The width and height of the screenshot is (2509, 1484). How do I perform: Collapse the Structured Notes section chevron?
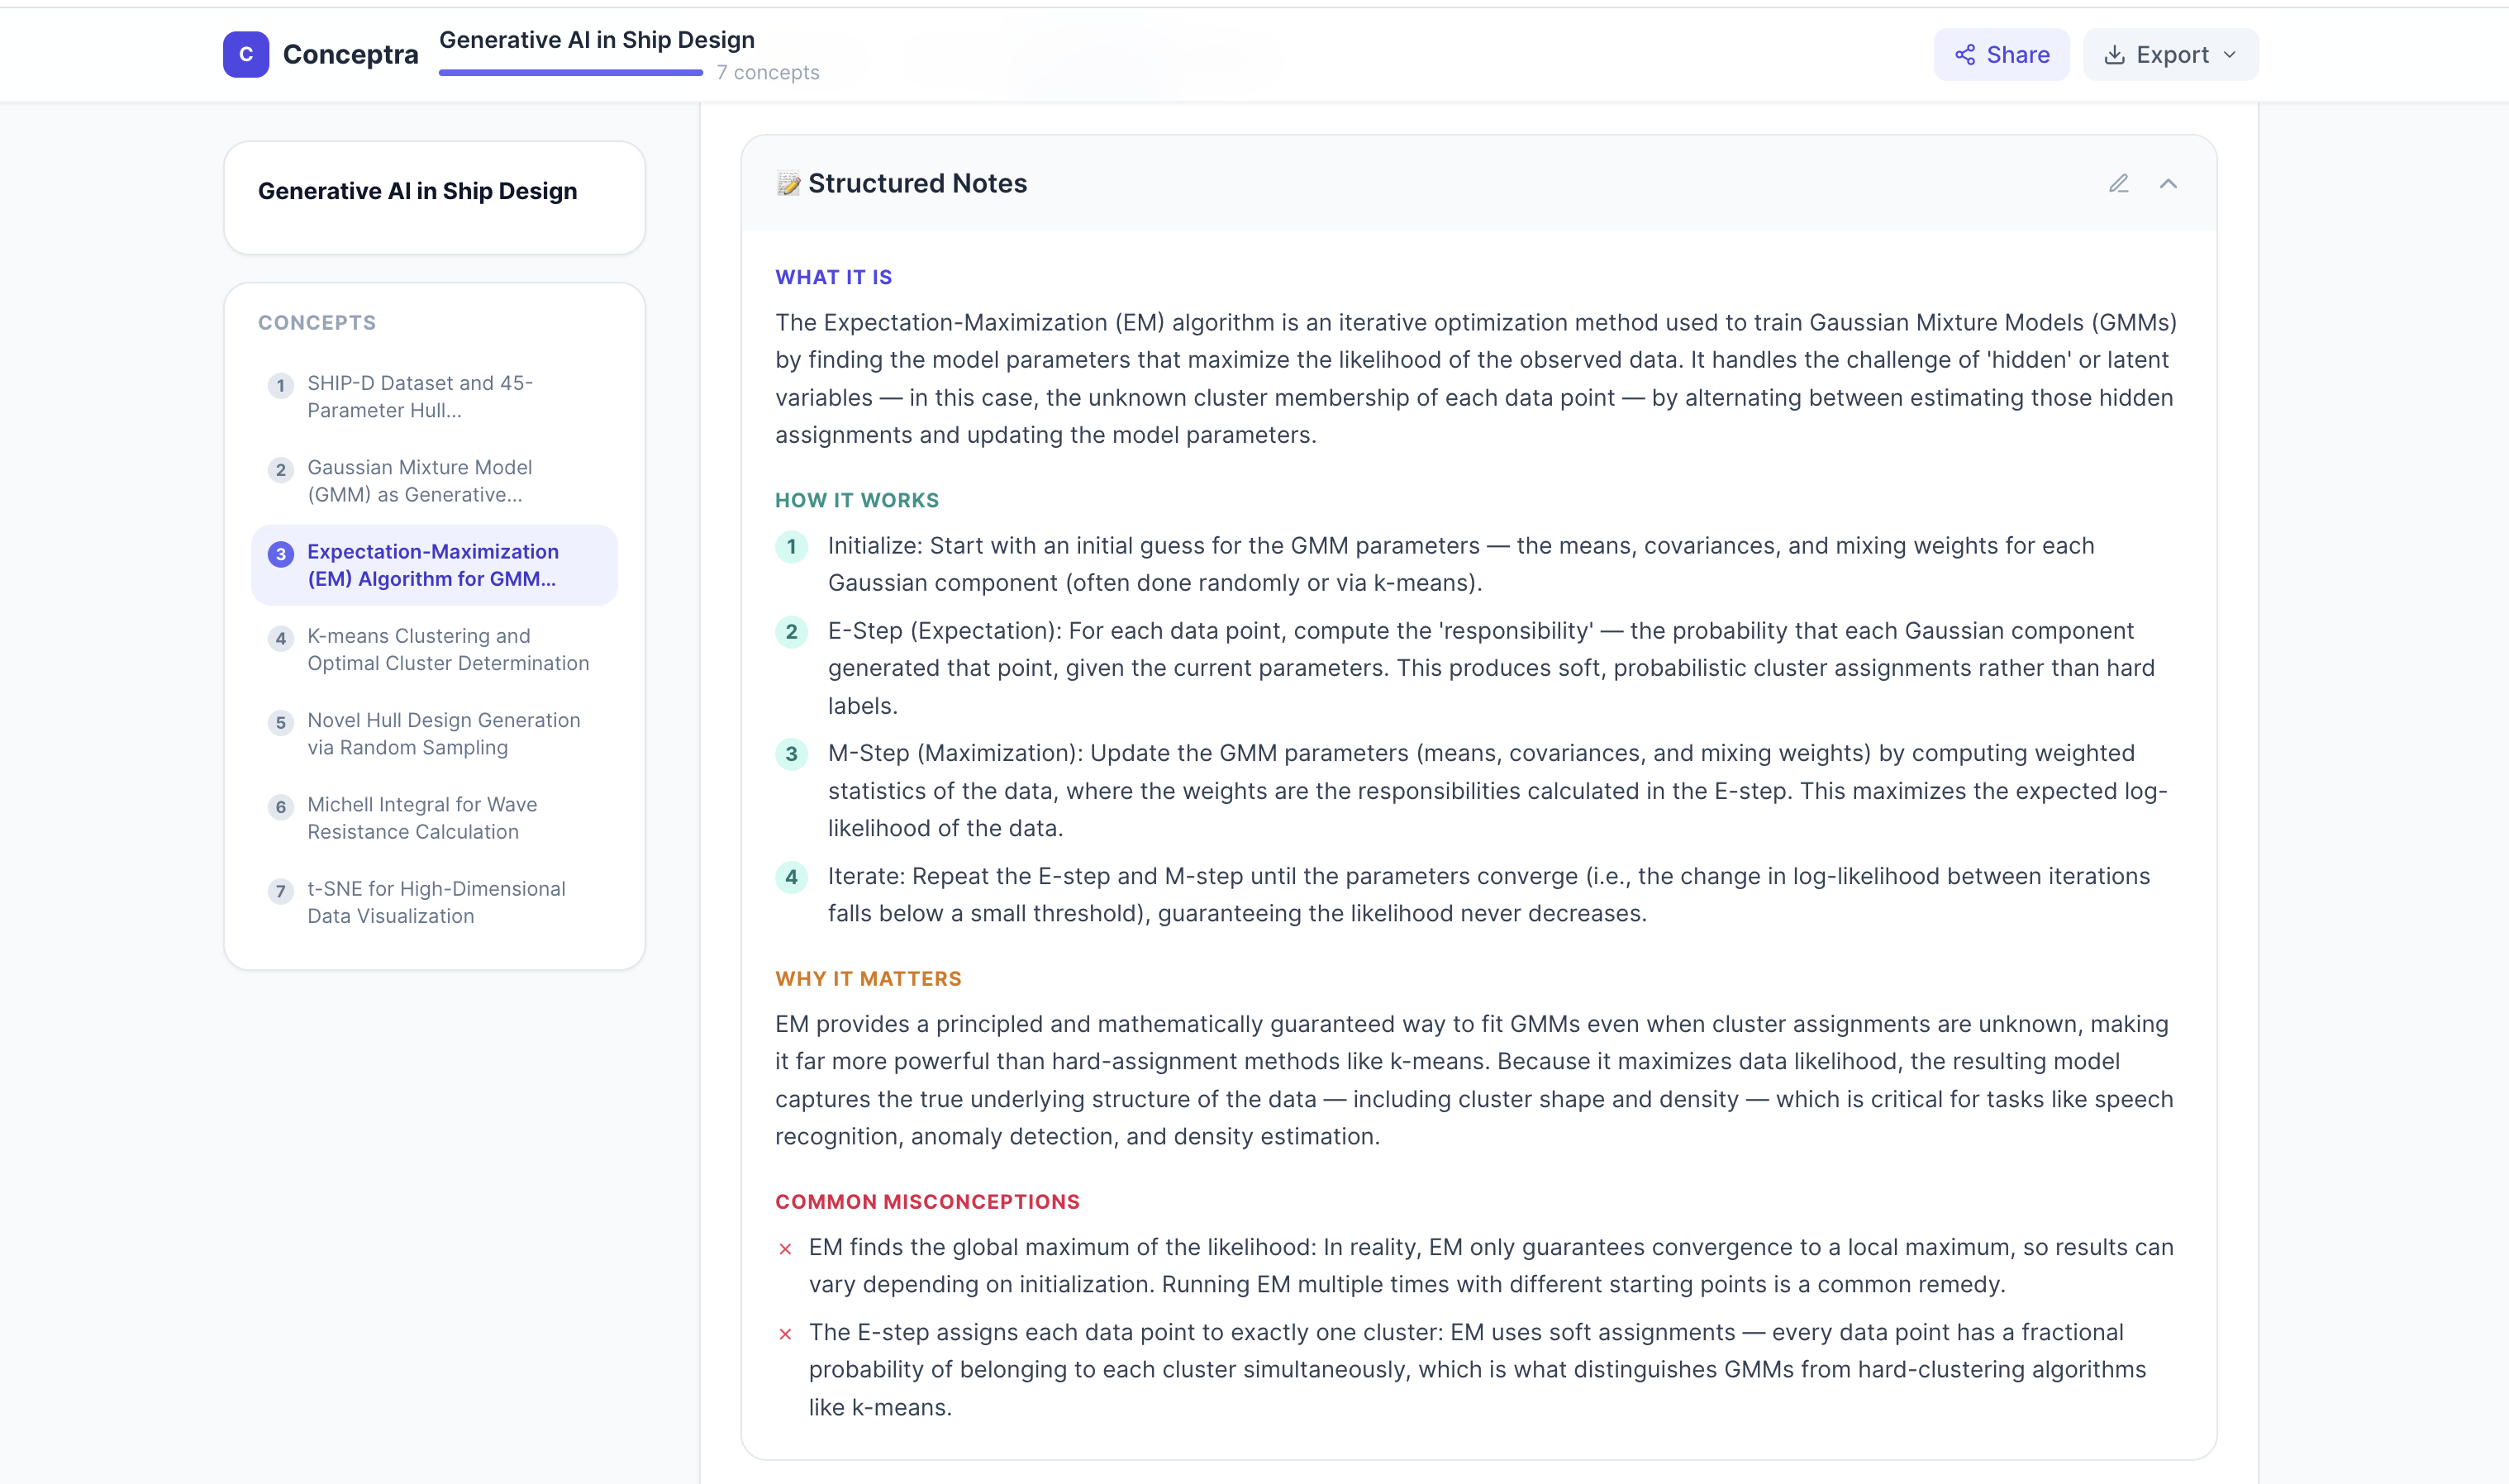(x=2168, y=184)
